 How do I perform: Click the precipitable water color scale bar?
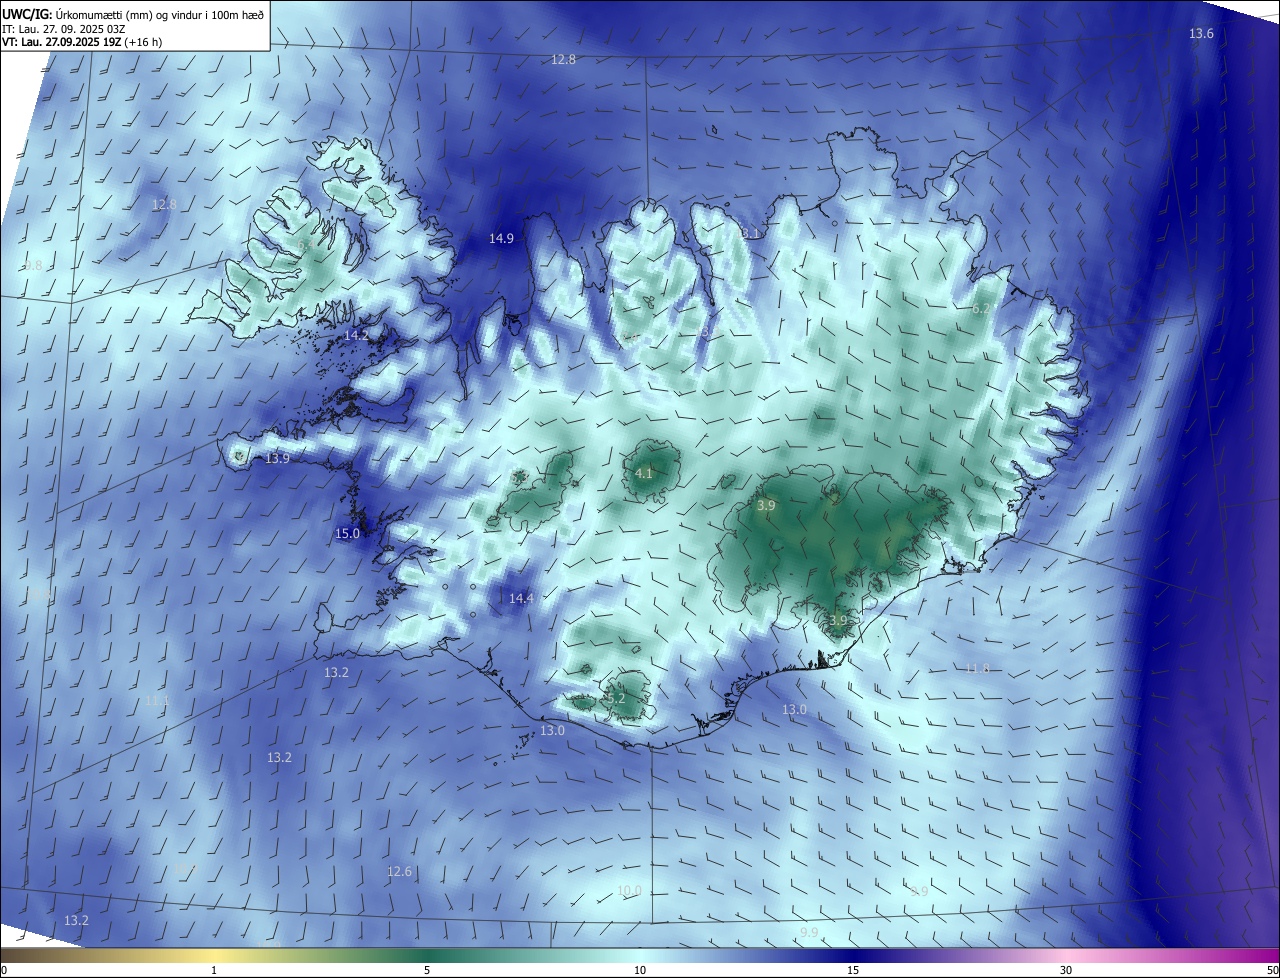pos(640,955)
